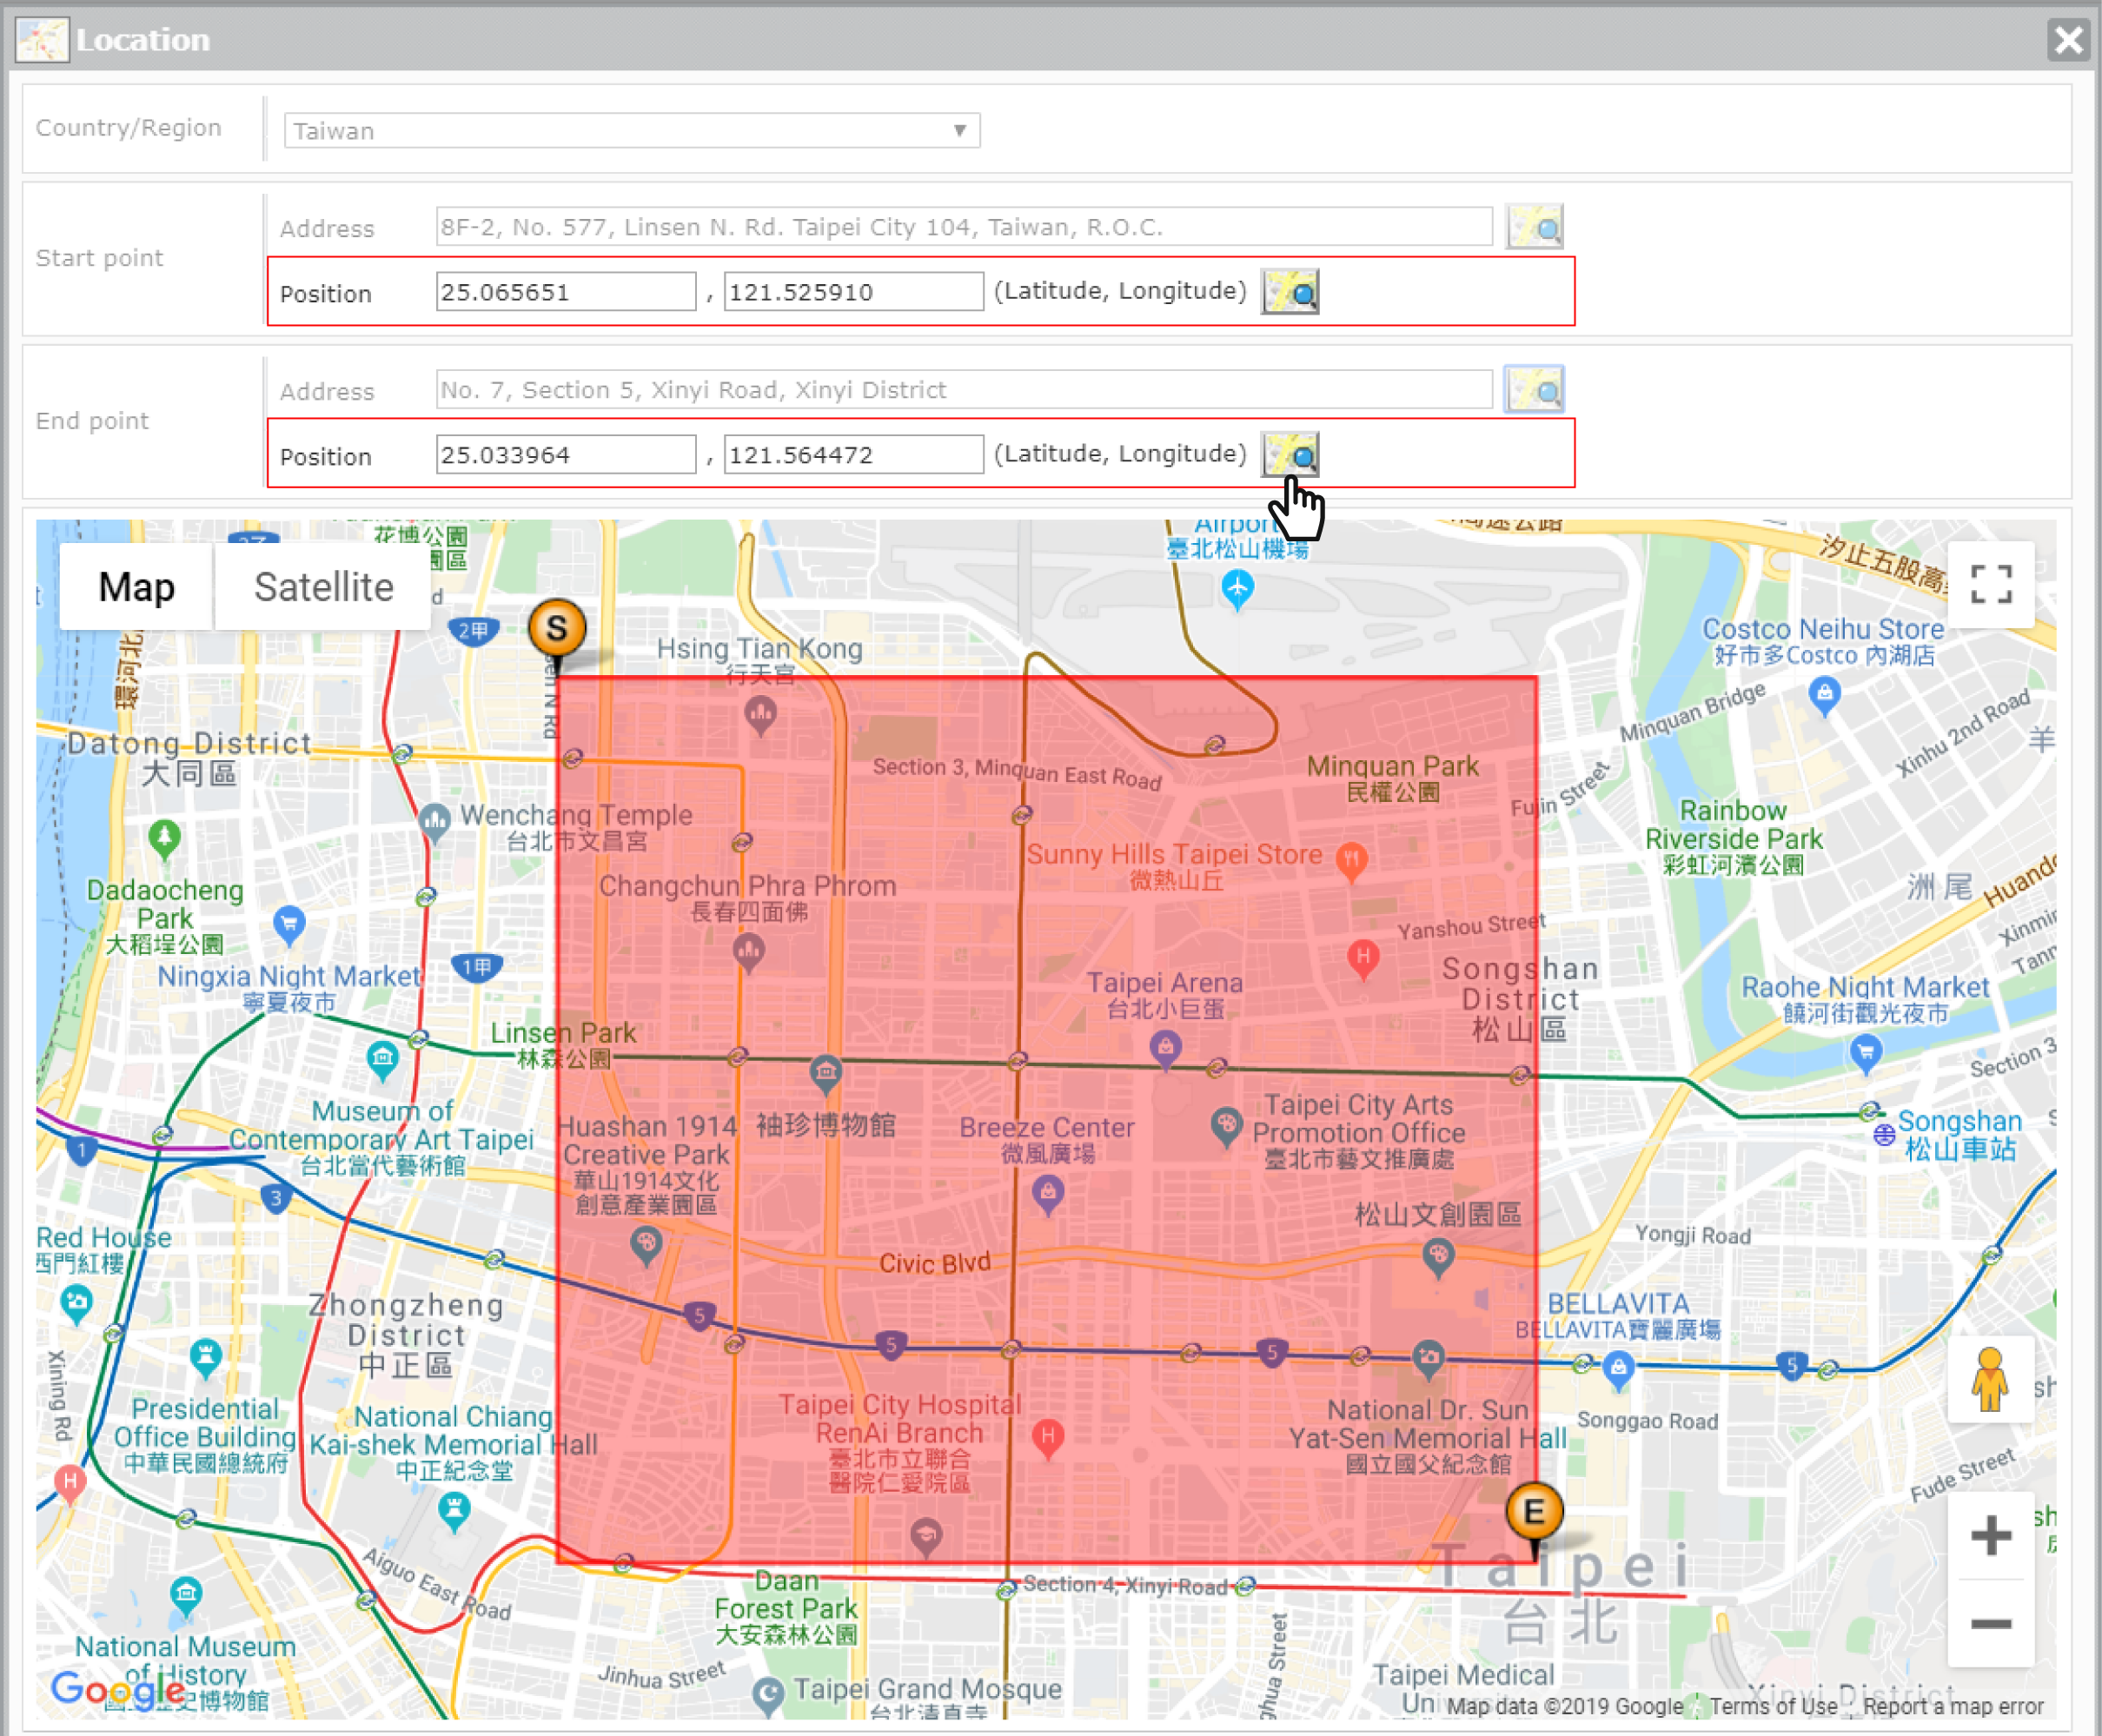Click the Presidential Office Building label
The image size is (2102, 1736).
tap(205, 1436)
